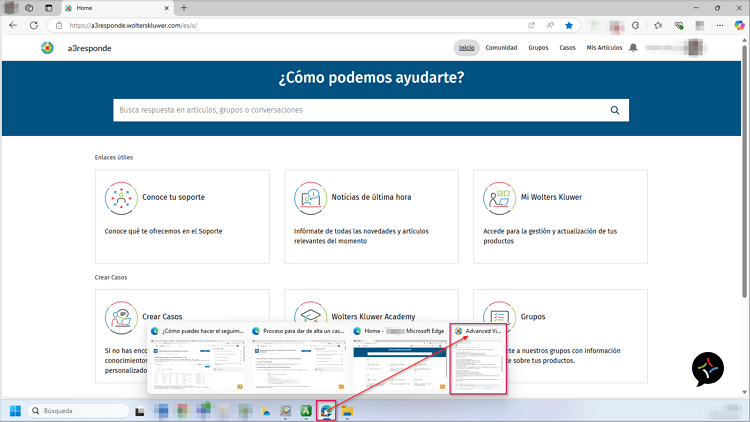This screenshot has width=750, height=422.
Task: Close the Home tab
Action: pos(166,8)
